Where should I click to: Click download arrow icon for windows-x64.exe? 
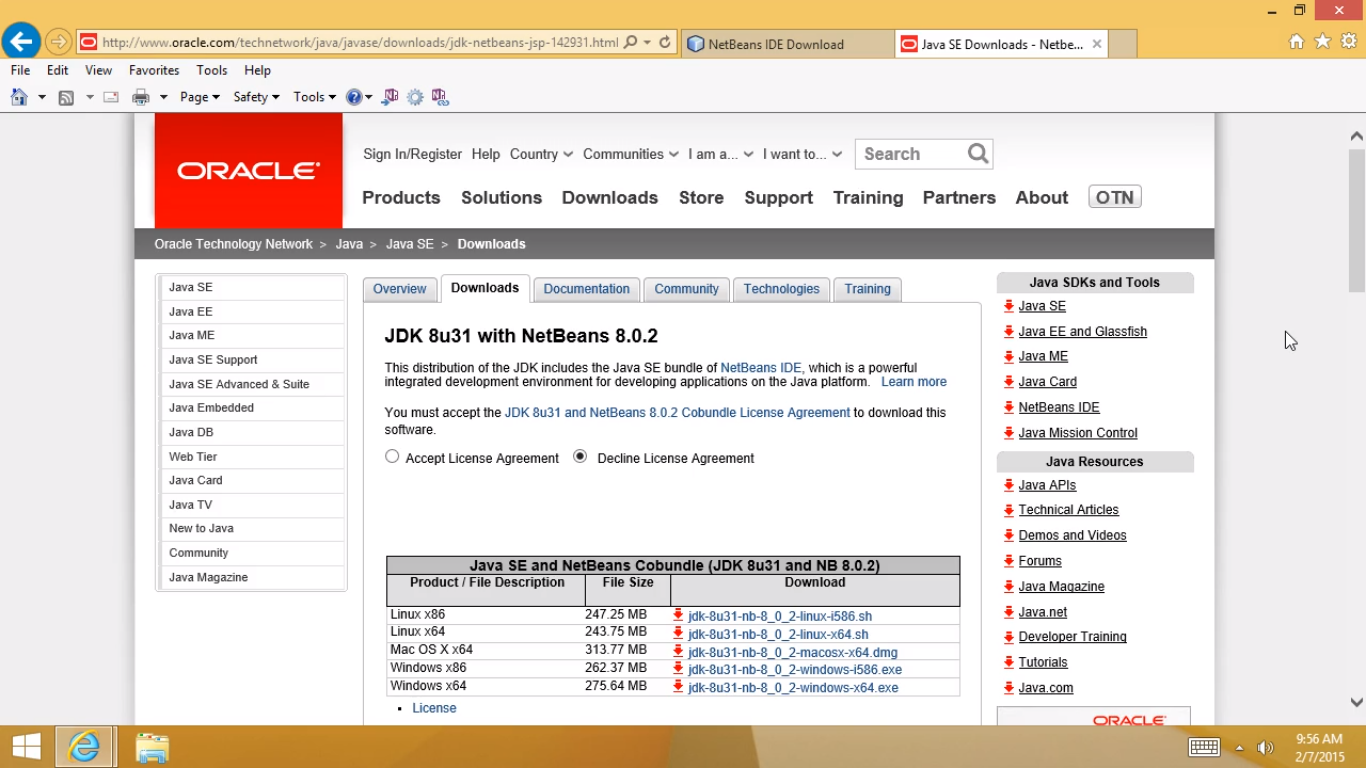[678, 687]
